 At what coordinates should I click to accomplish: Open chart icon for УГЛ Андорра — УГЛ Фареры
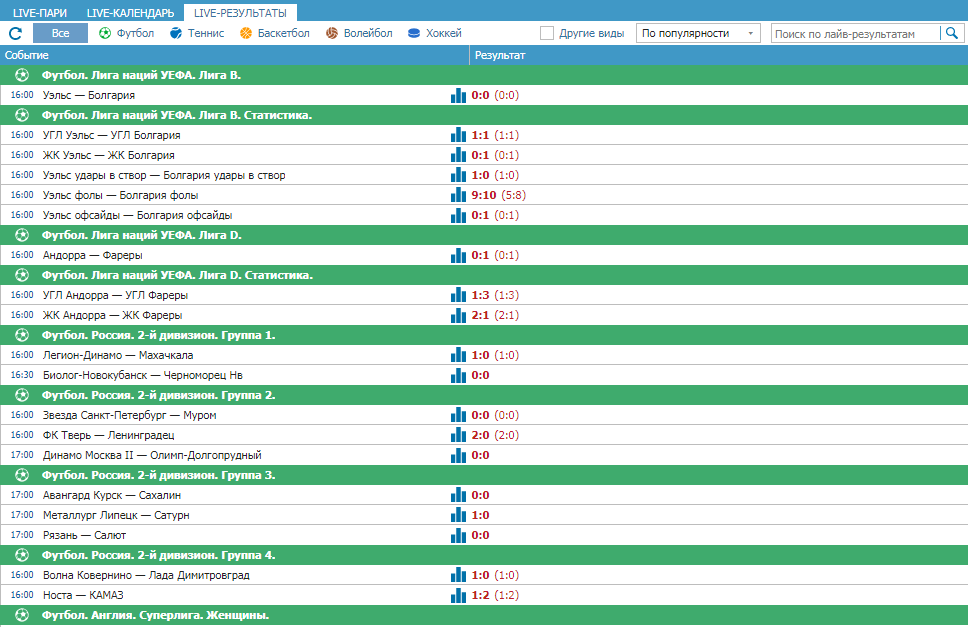tap(458, 295)
